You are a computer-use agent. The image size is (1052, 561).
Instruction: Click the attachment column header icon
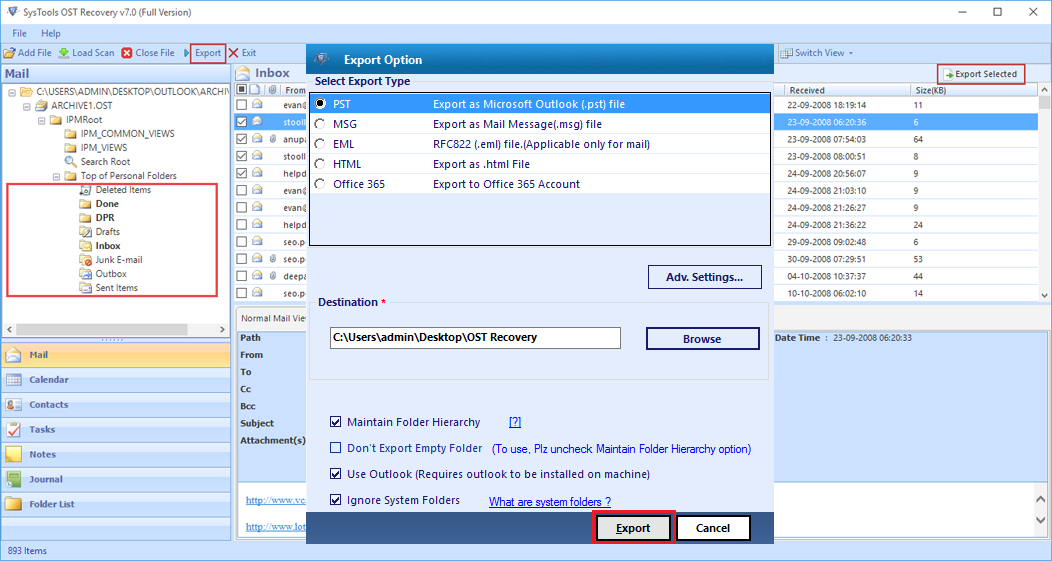point(272,89)
